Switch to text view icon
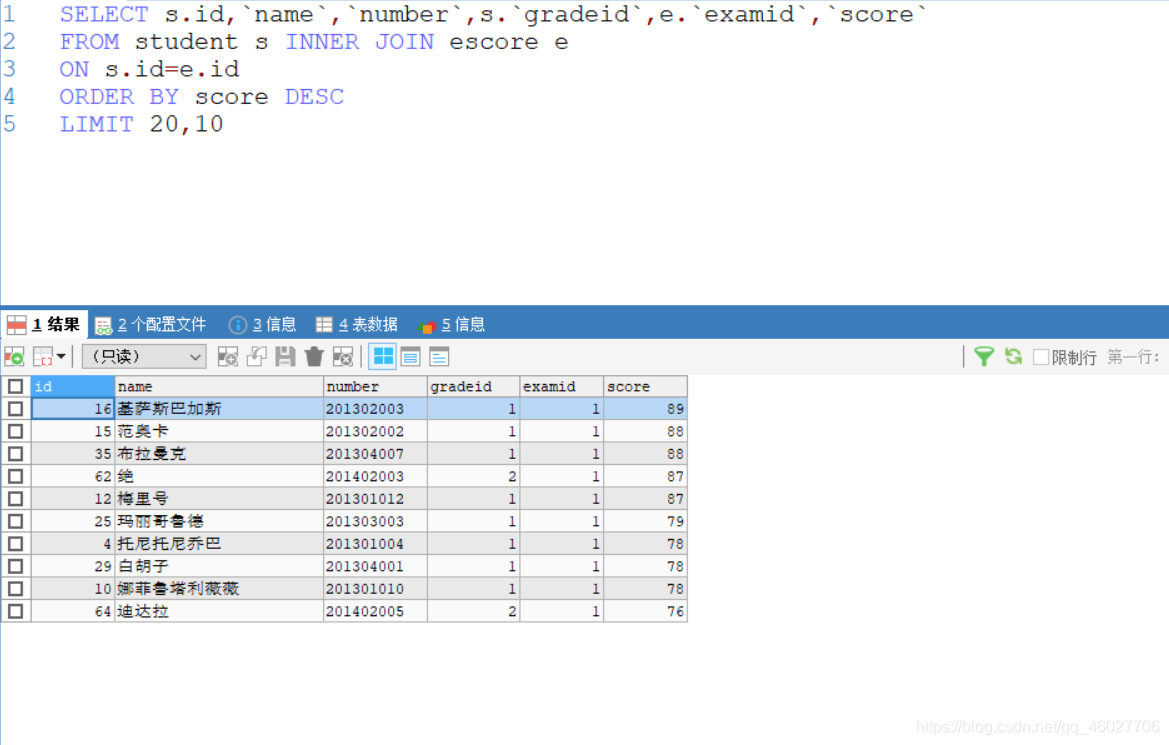The width and height of the screenshot is (1169, 745). pos(439,357)
